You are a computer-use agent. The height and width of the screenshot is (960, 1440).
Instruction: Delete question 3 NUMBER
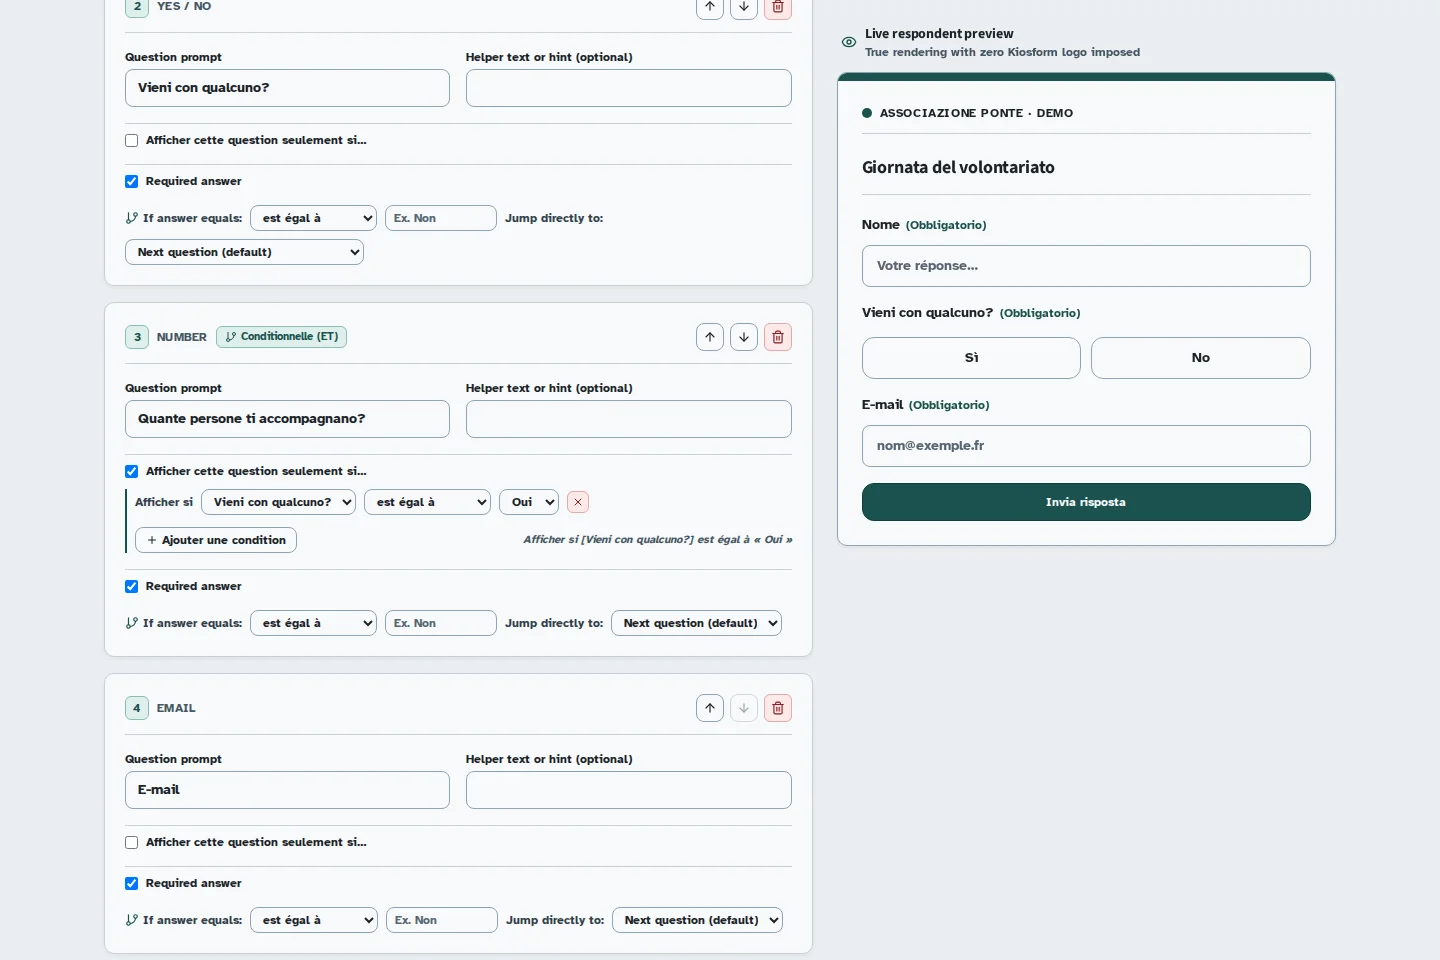(x=778, y=337)
